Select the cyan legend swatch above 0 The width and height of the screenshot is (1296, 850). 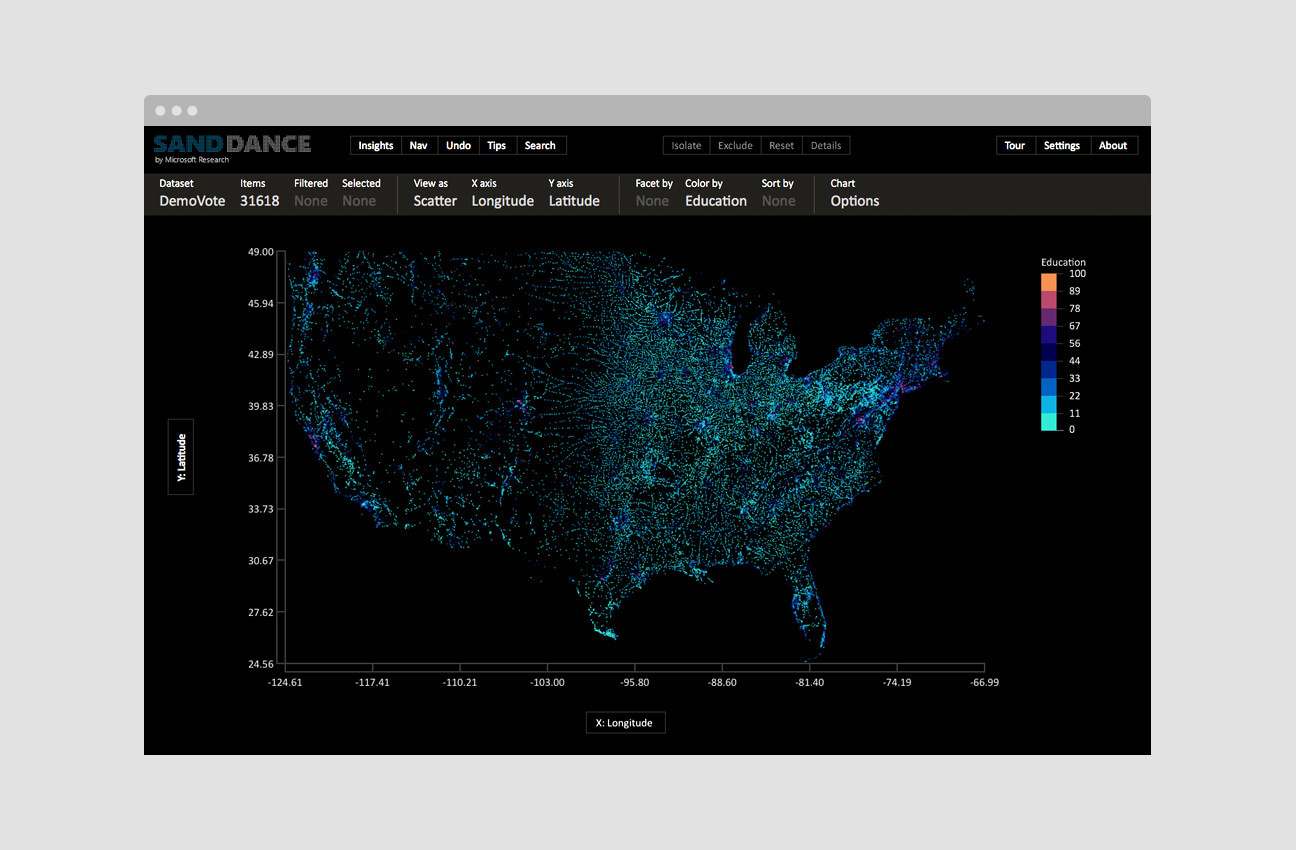(1049, 422)
